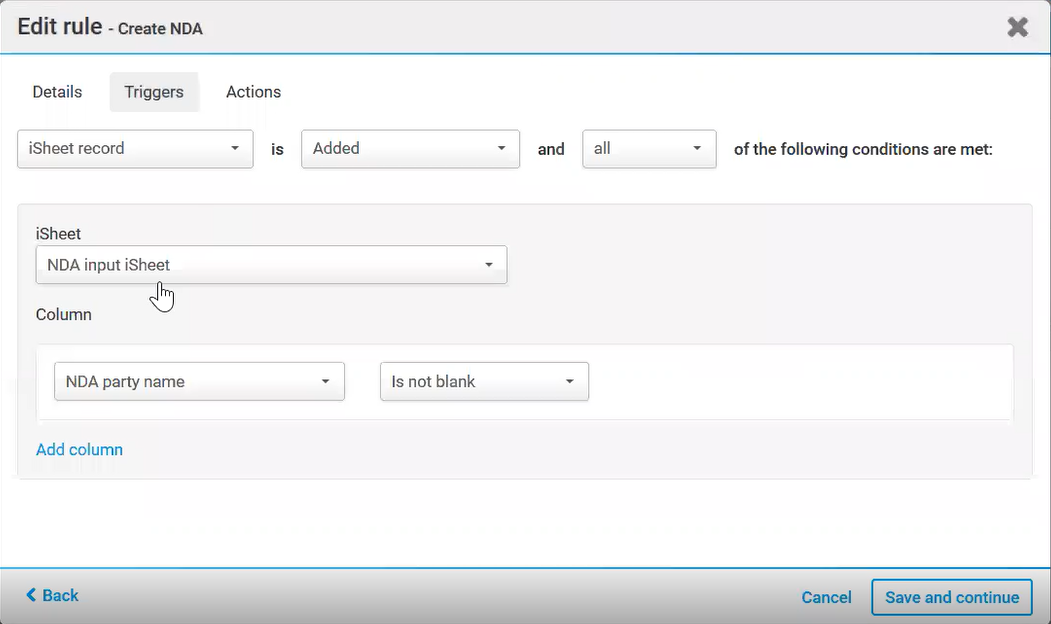Open the 'Is not blank' dropdown
Image resolution: width=1051 pixels, height=624 pixels.
[x=484, y=382]
